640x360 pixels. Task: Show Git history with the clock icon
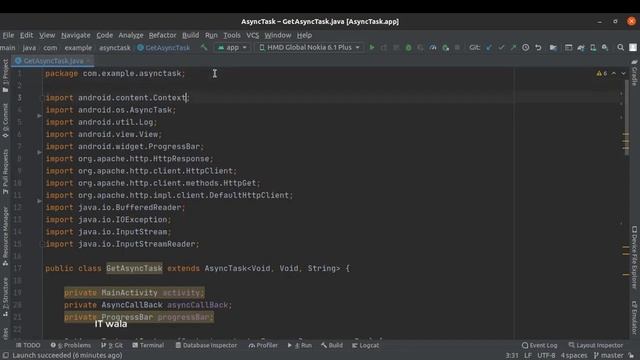[x=526, y=48]
